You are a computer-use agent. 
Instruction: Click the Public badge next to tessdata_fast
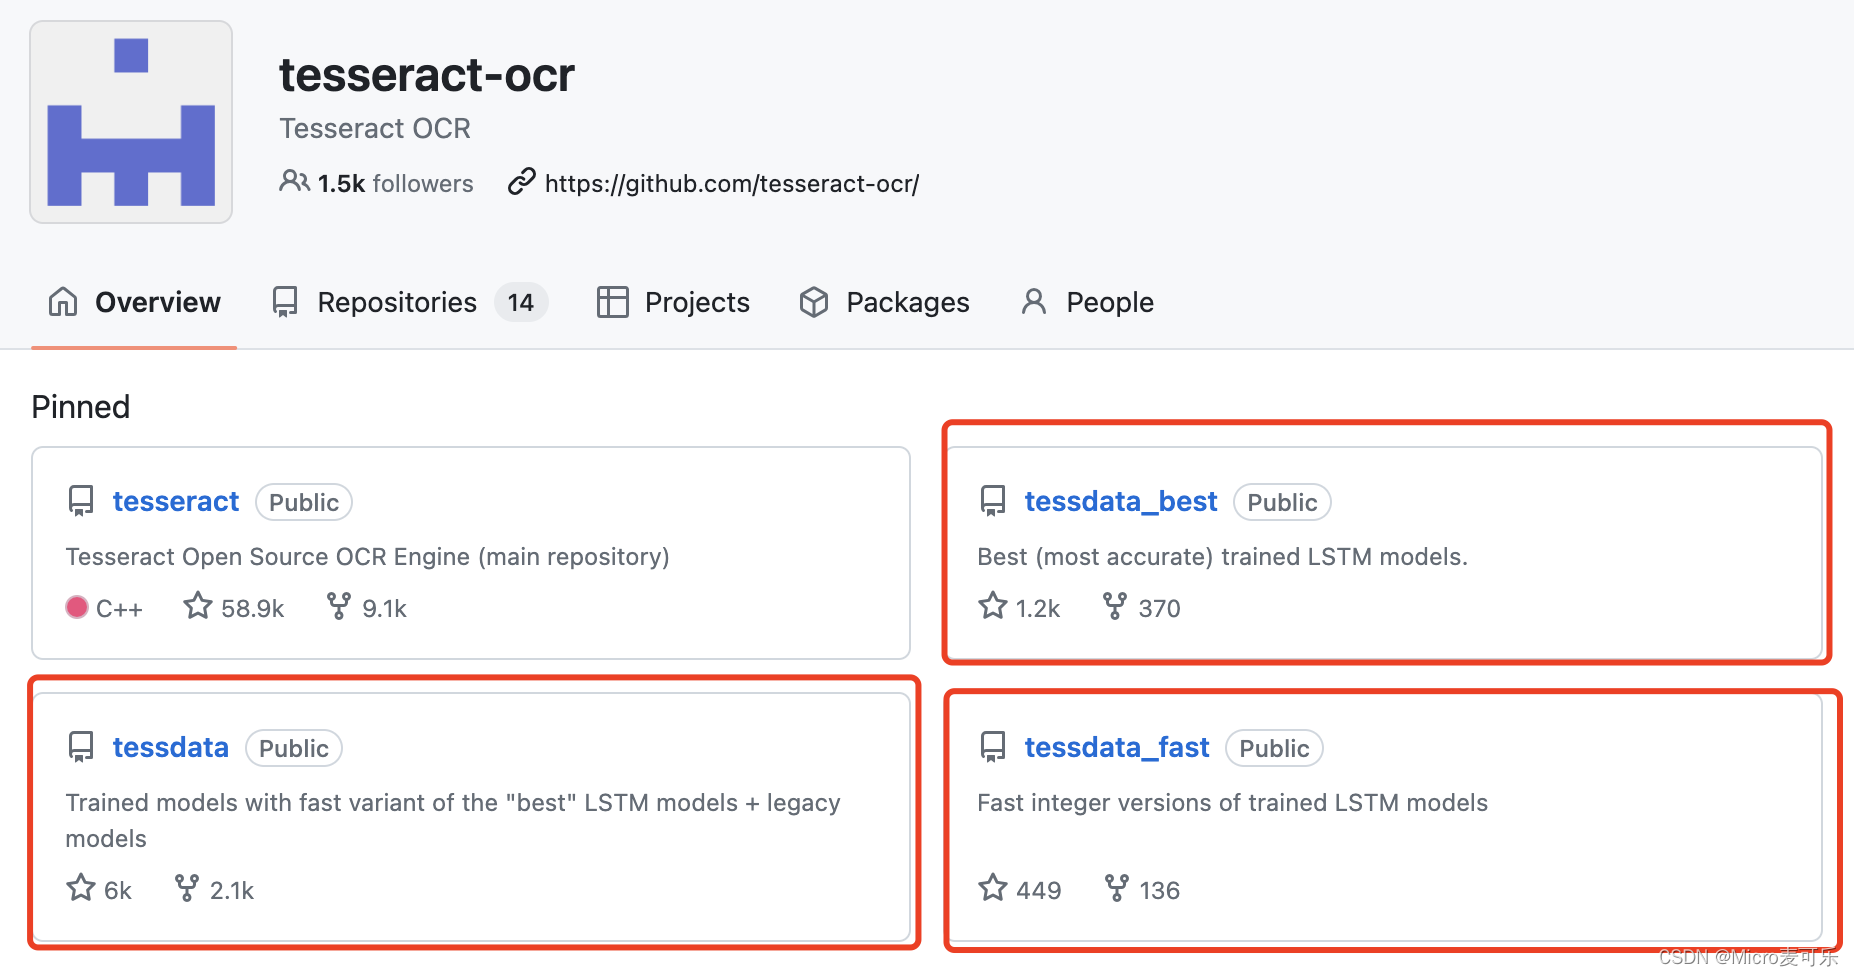point(1274,748)
